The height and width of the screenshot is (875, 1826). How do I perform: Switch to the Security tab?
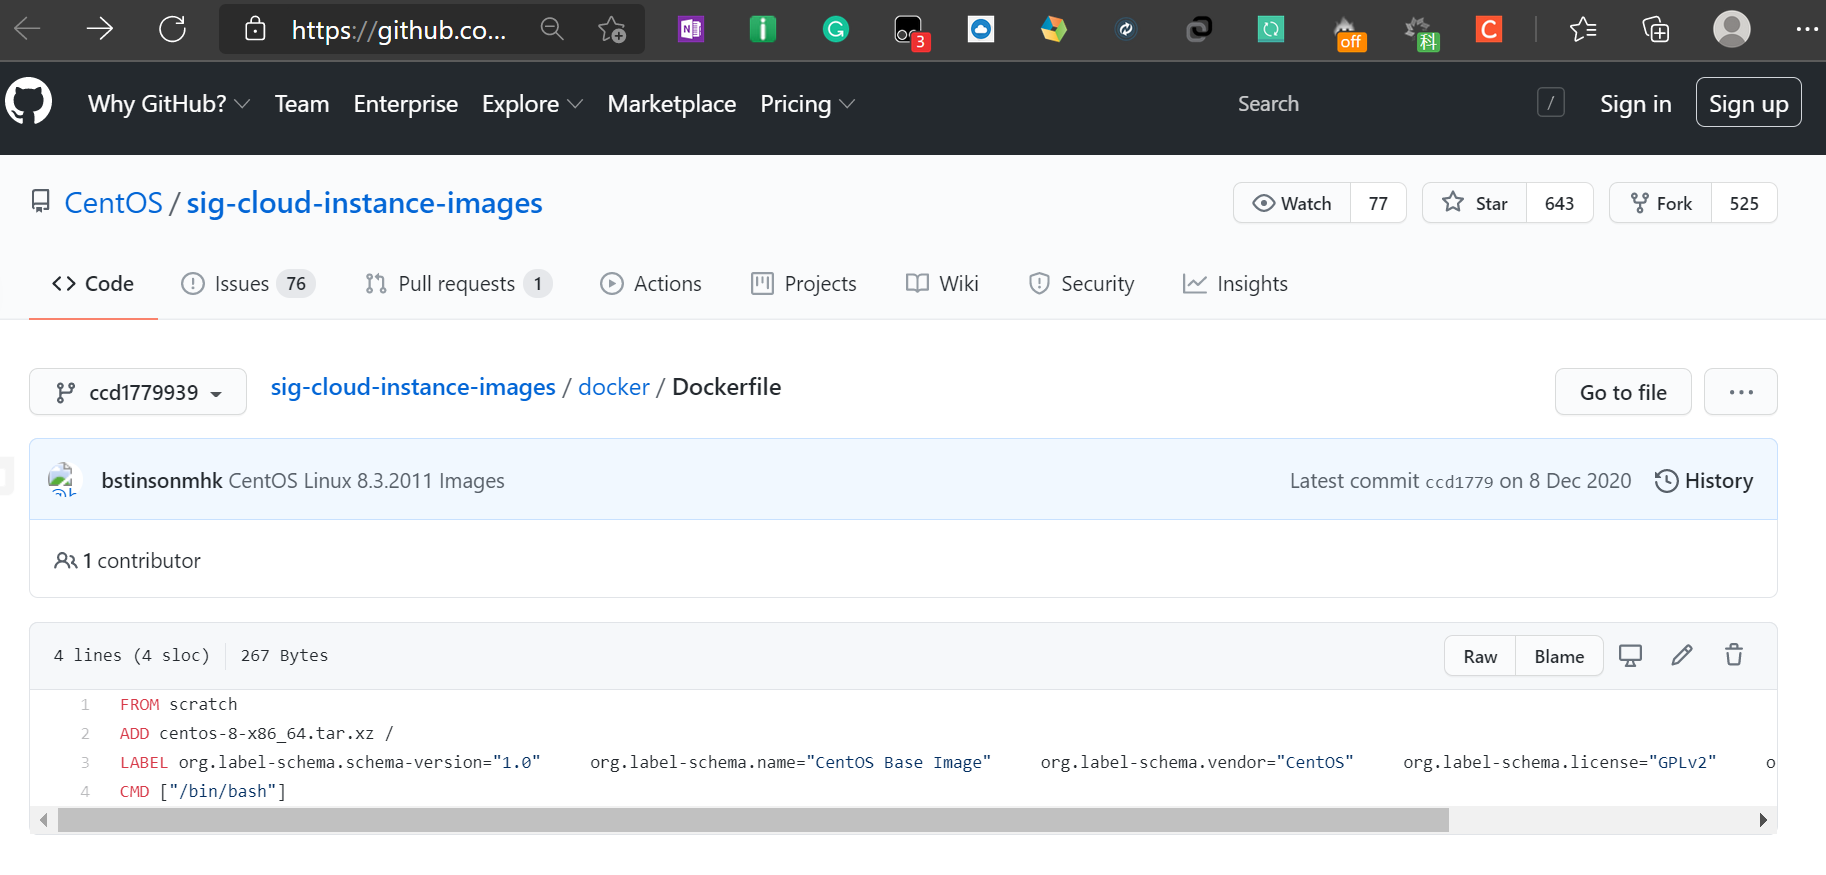tap(1081, 284)
